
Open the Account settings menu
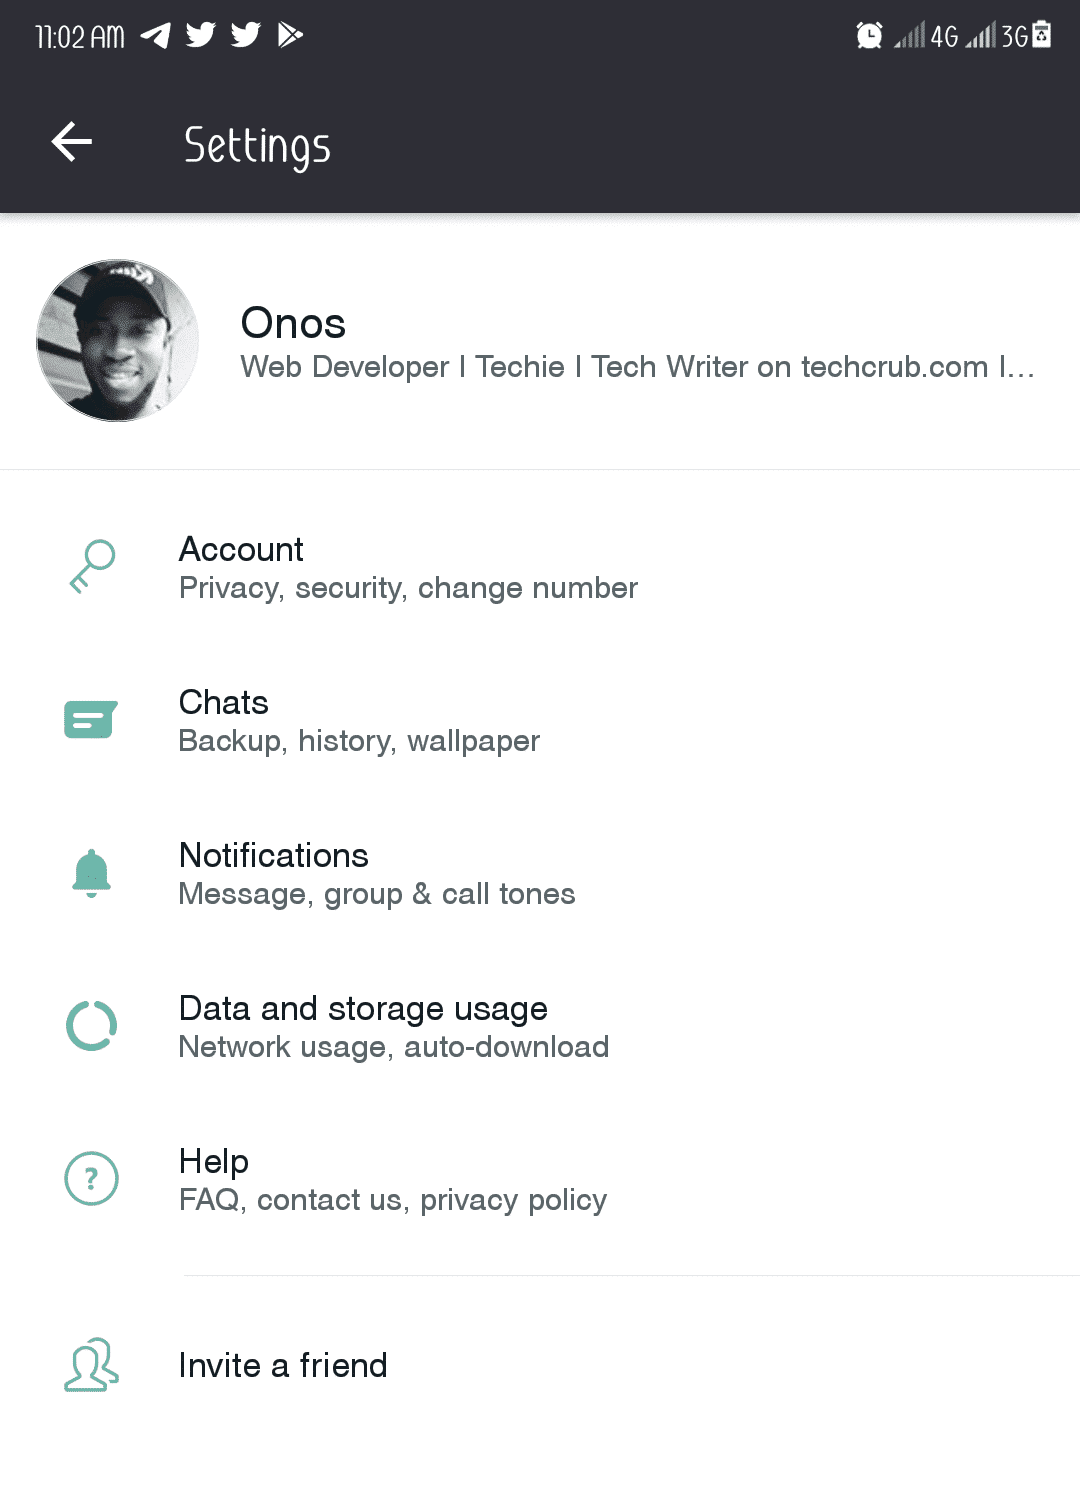pyautogui.click(x=408, y=567)
